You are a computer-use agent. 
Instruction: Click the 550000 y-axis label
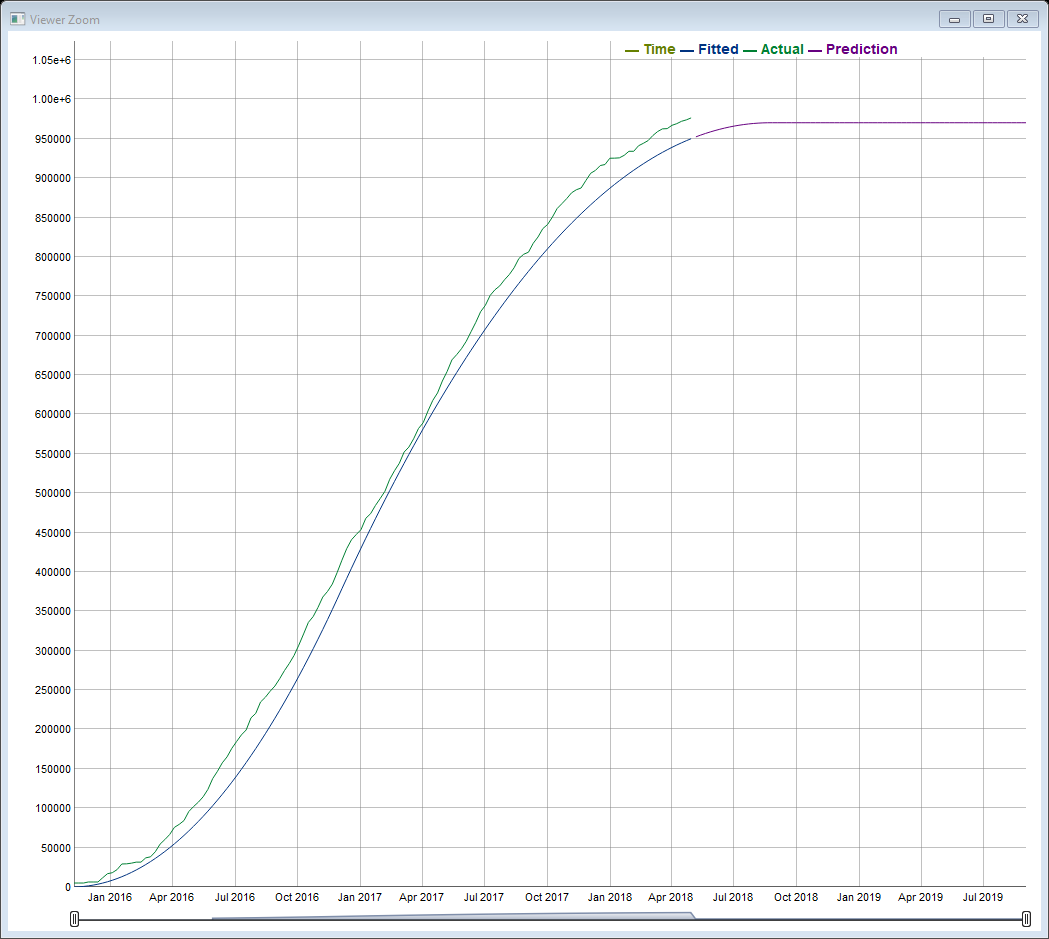[53, 454]
